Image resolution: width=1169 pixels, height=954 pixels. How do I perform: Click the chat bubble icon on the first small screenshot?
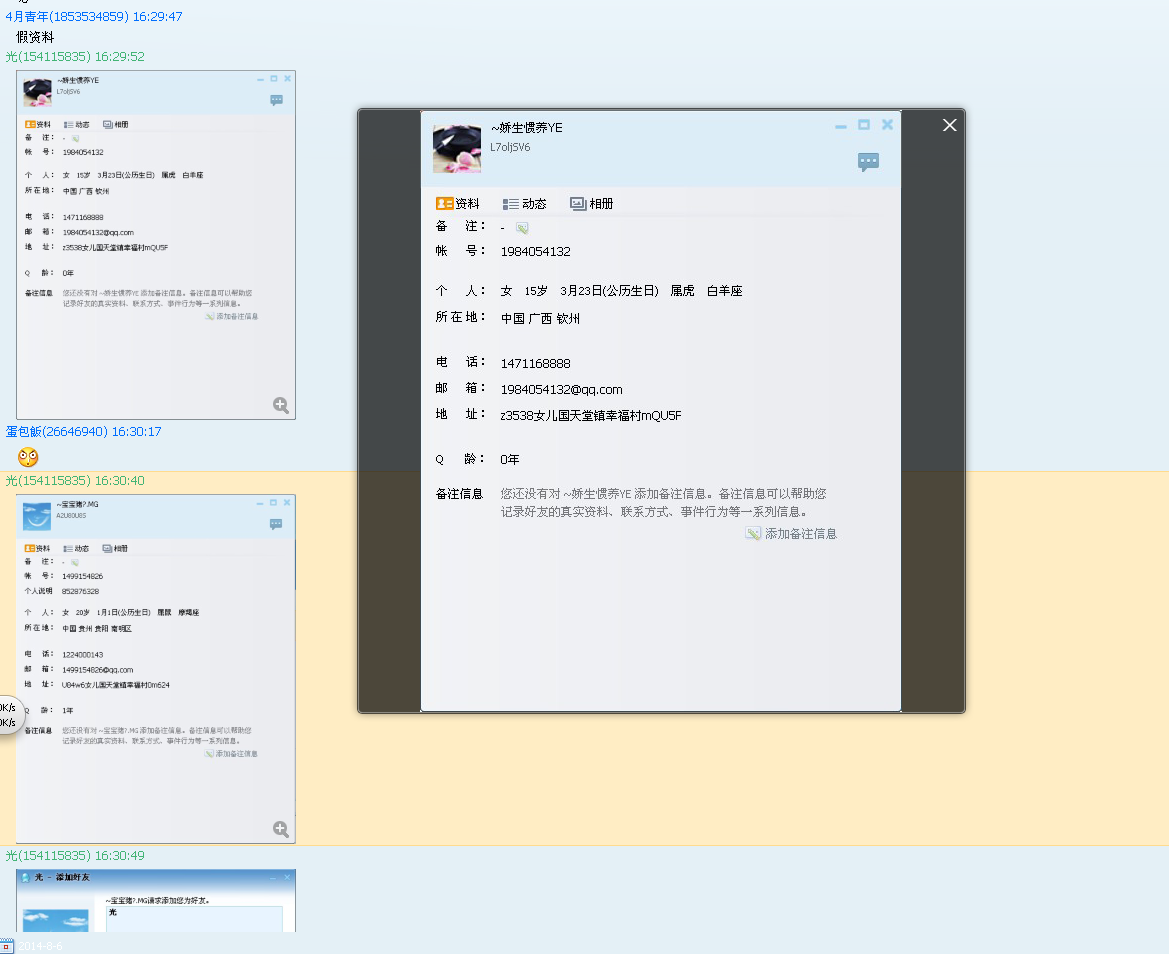tap(276, 100)
